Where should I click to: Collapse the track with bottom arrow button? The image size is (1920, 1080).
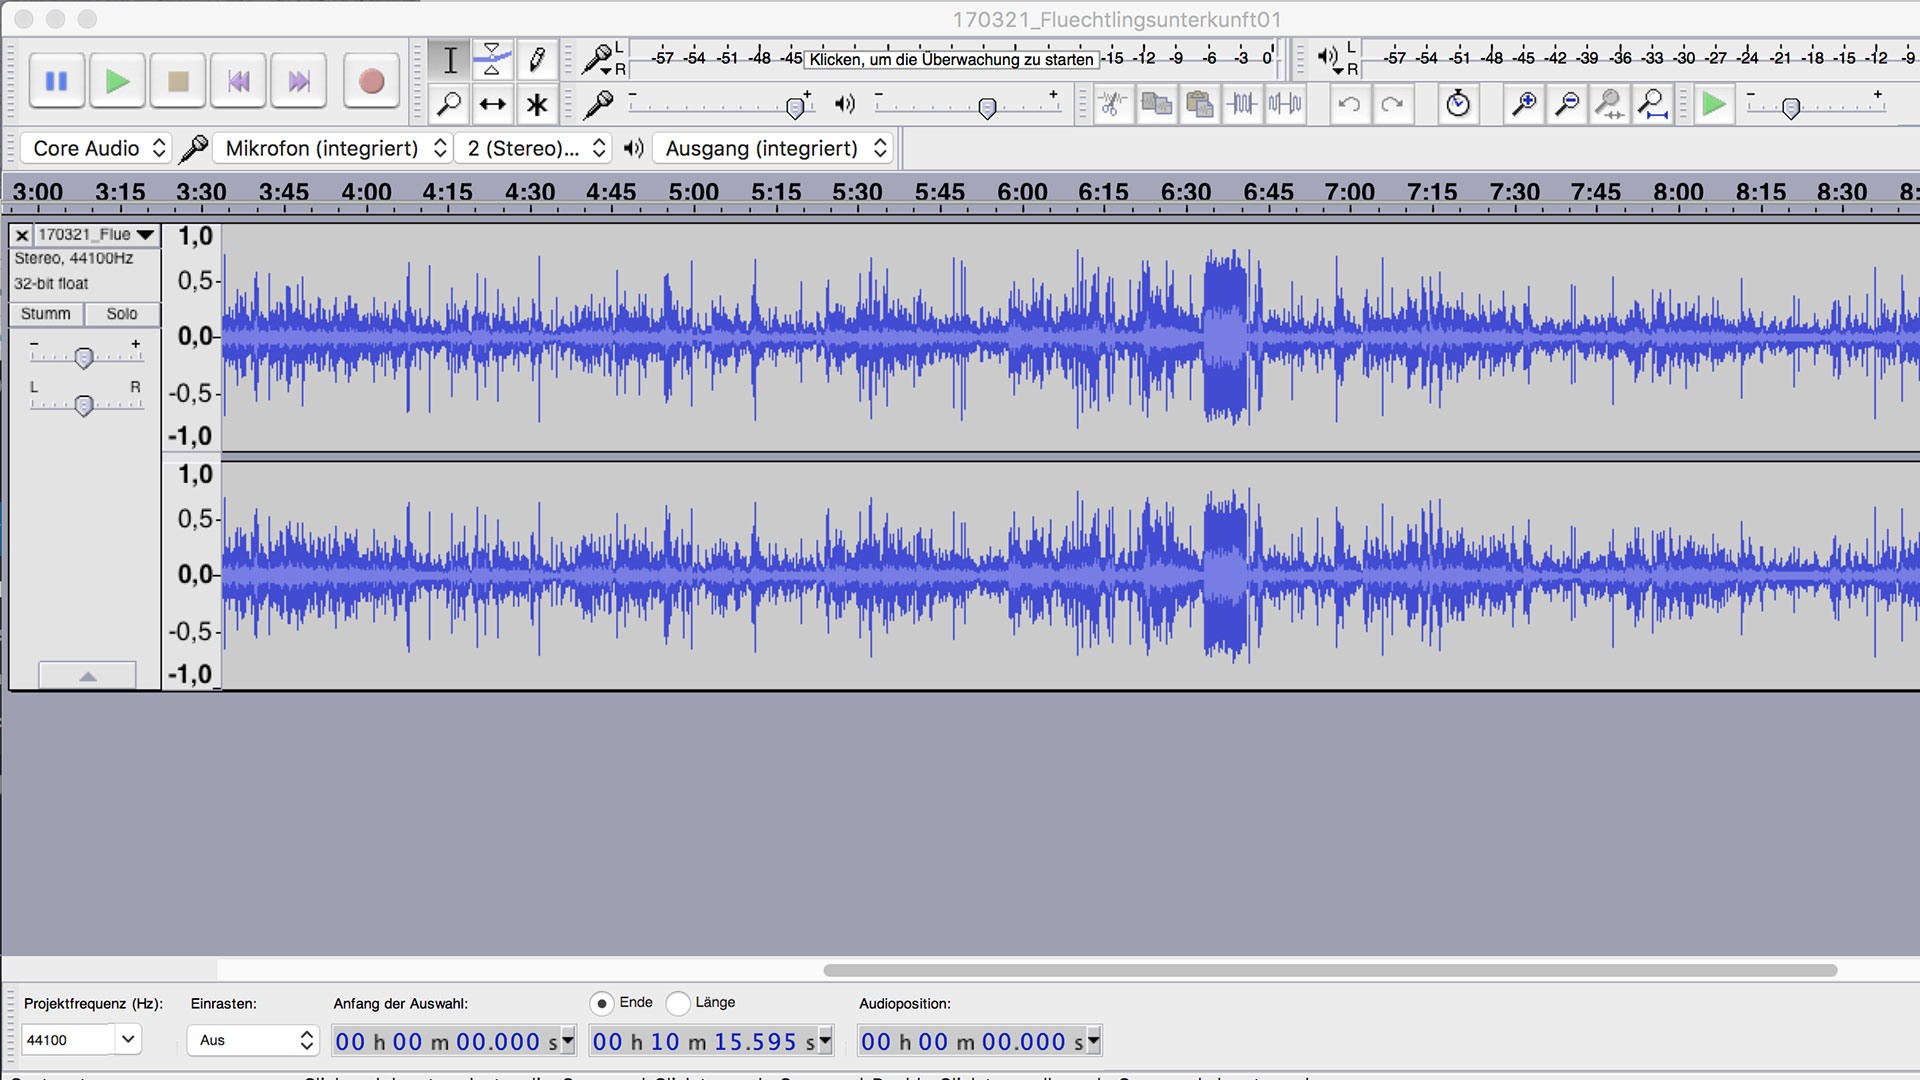[87, 676]
